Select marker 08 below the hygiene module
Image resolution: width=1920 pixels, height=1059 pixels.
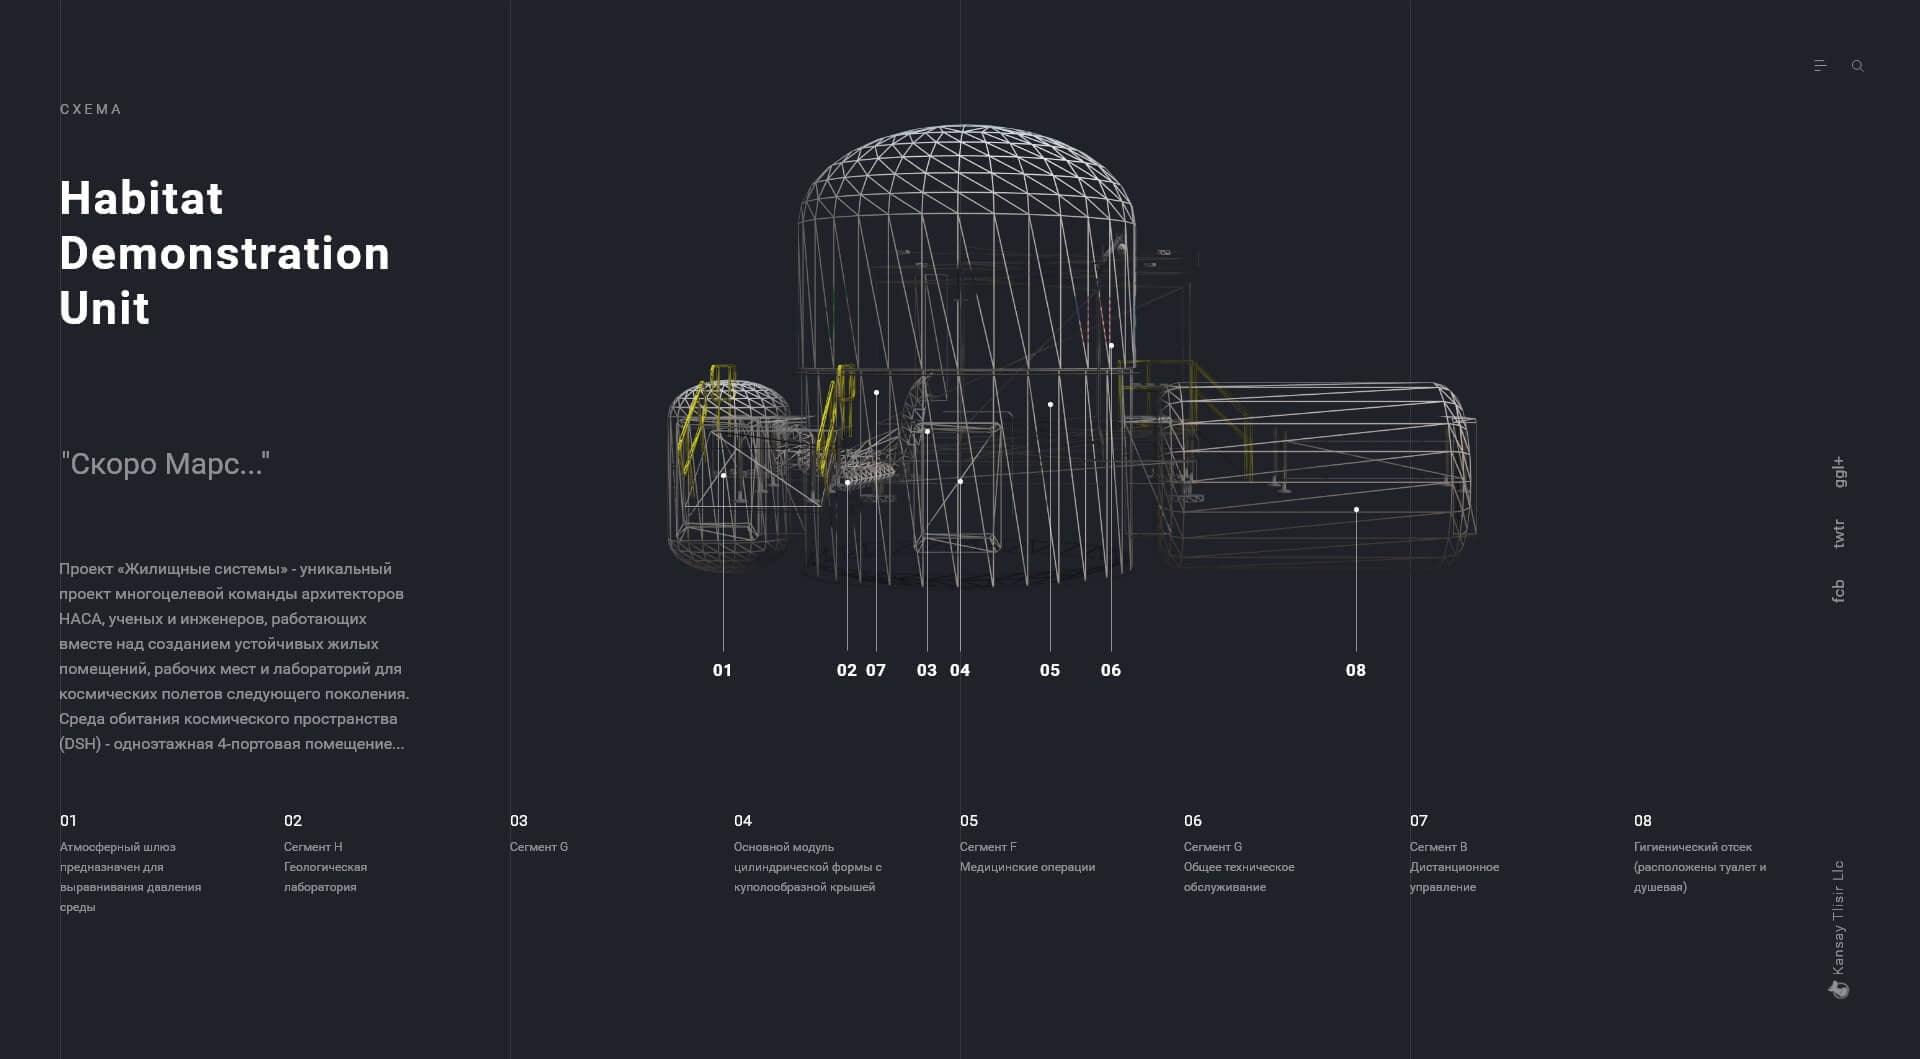pyautogui.click(x=1356, y=670)
